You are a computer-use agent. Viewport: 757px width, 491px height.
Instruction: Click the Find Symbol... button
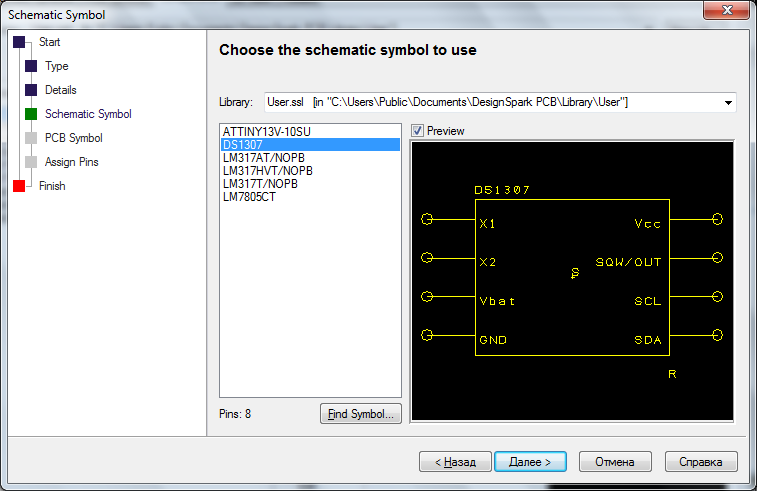[x=361, y=414]
